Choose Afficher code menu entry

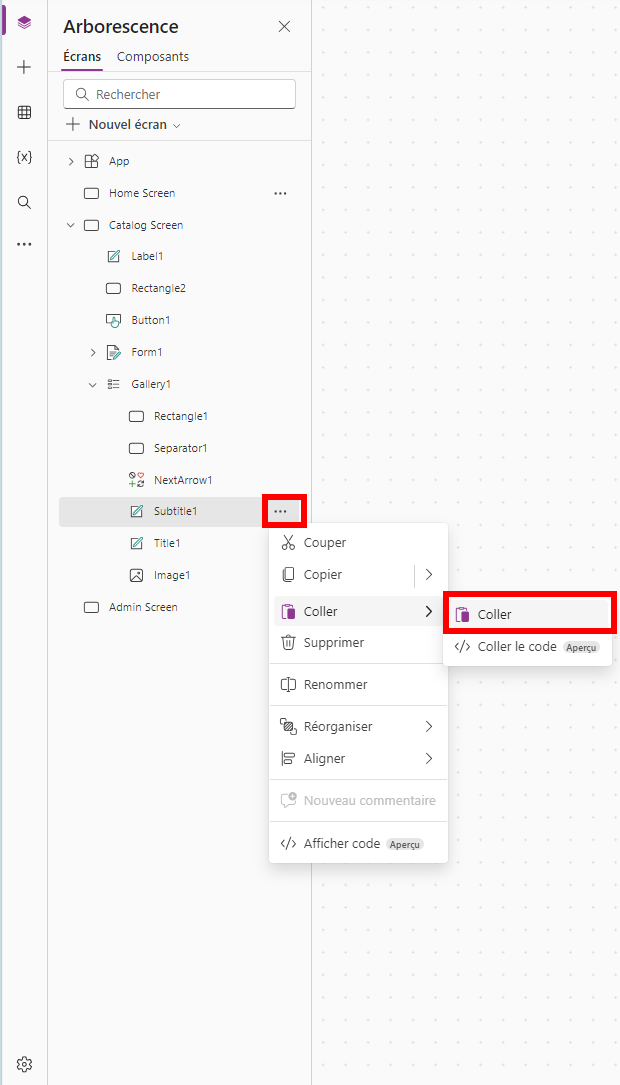pos(358,844)
